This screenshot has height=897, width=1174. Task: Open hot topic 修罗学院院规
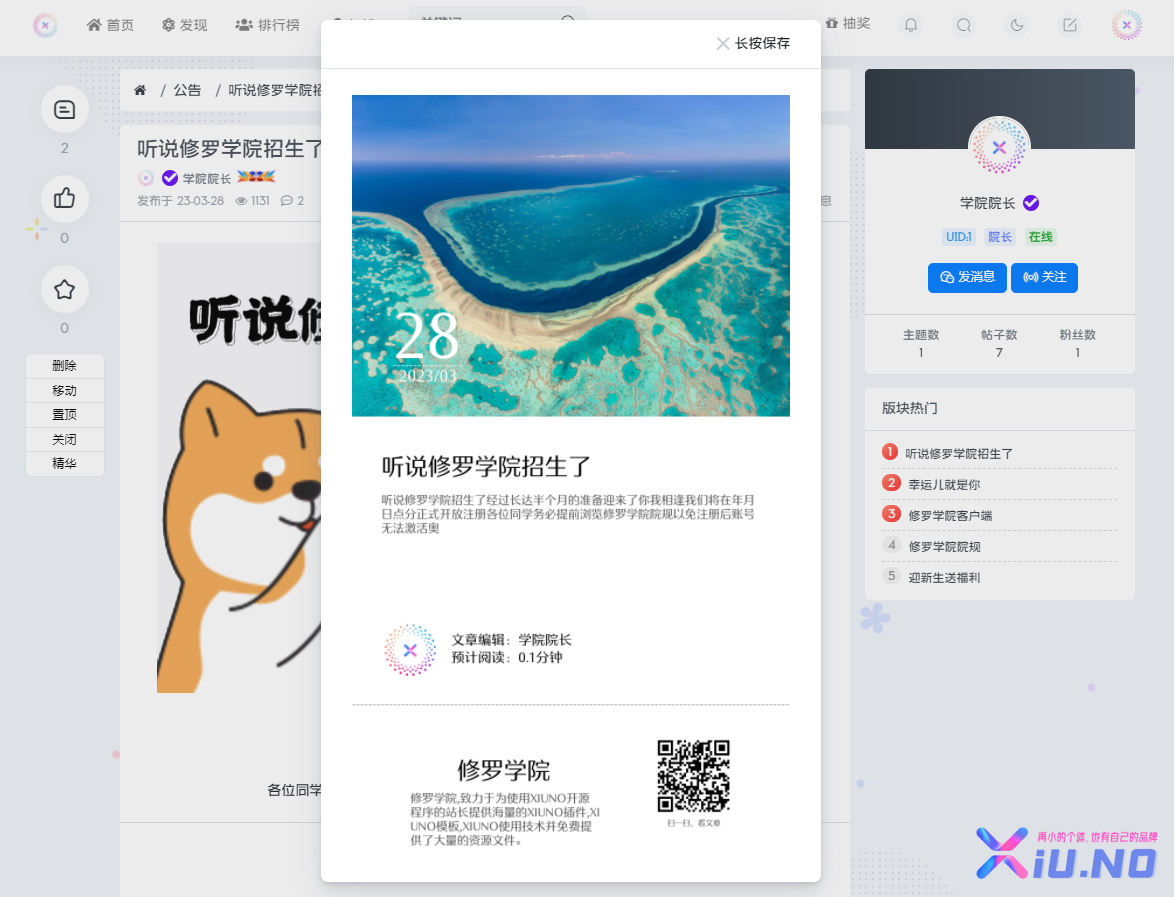pos(944,547)
